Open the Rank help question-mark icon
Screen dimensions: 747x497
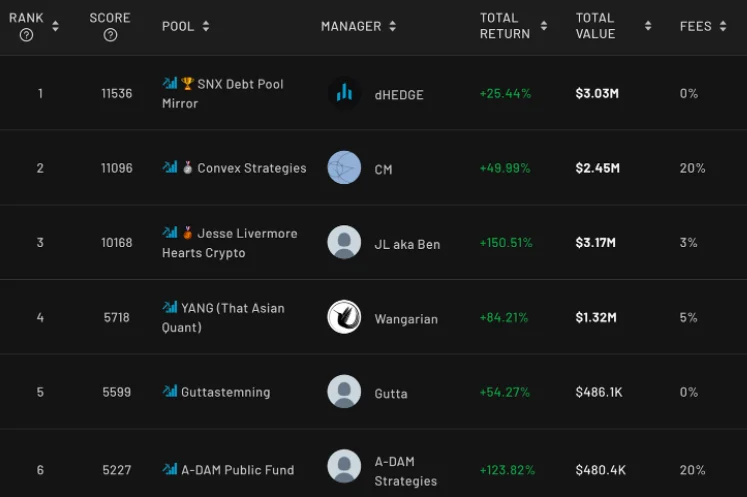tap(26, 35)
